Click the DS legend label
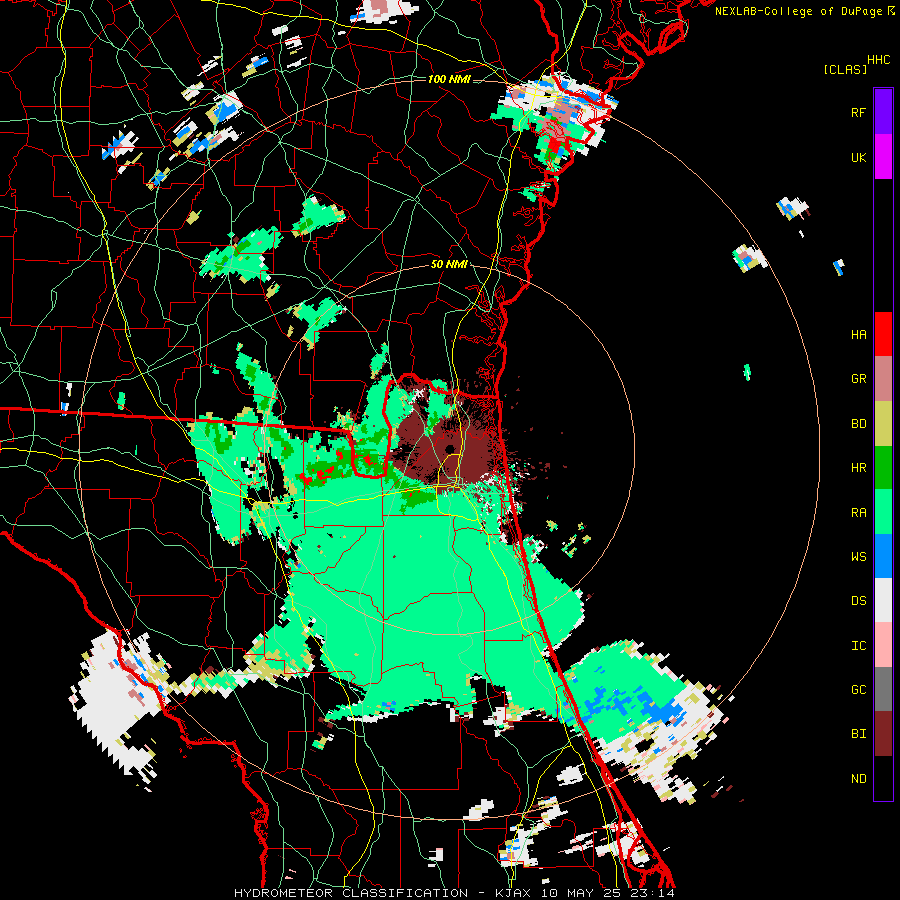 tap(858, 601)
